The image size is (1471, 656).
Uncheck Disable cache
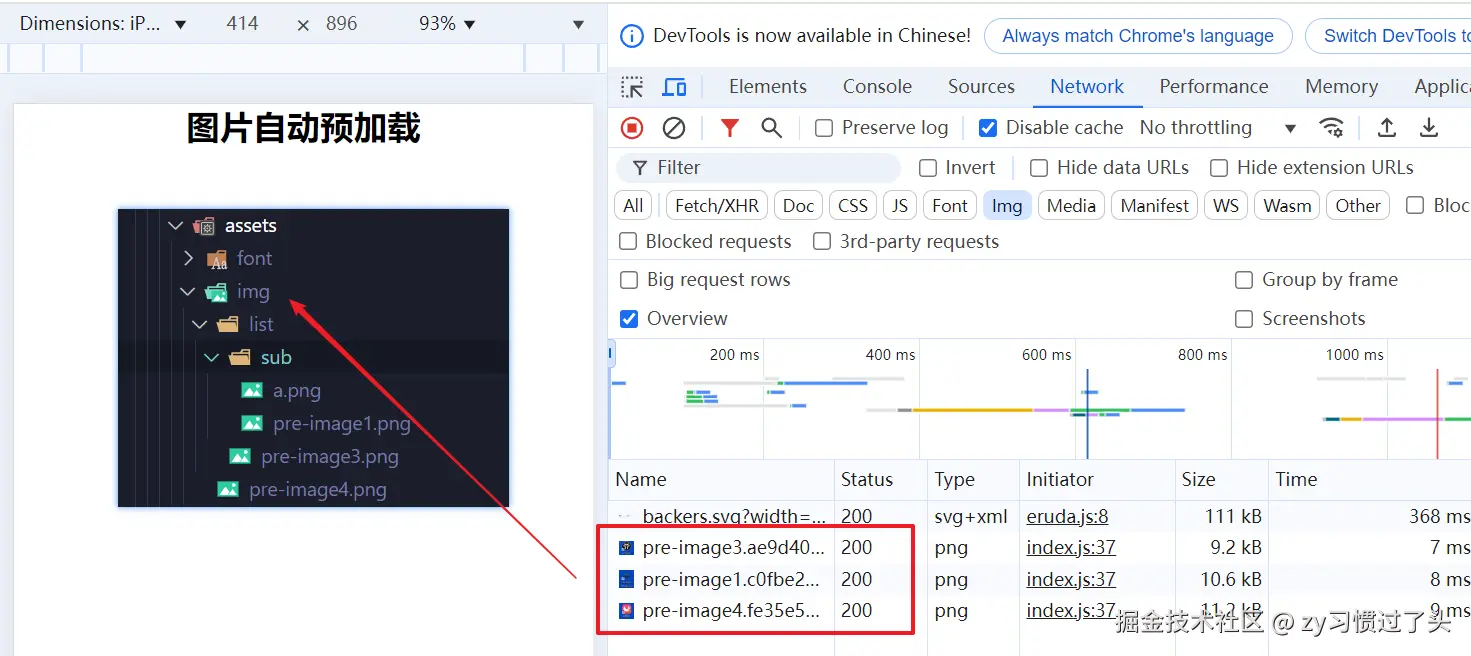pyautogui.click(x=988, y=128)
